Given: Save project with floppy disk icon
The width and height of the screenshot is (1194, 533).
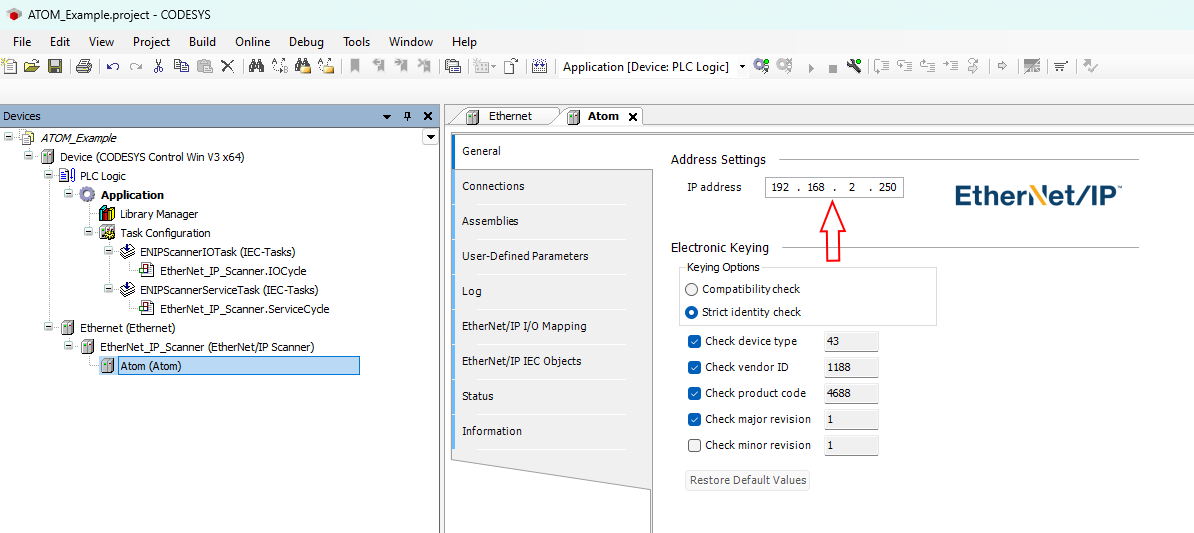Looking at the screenshot, I should (x=55, y=66).
